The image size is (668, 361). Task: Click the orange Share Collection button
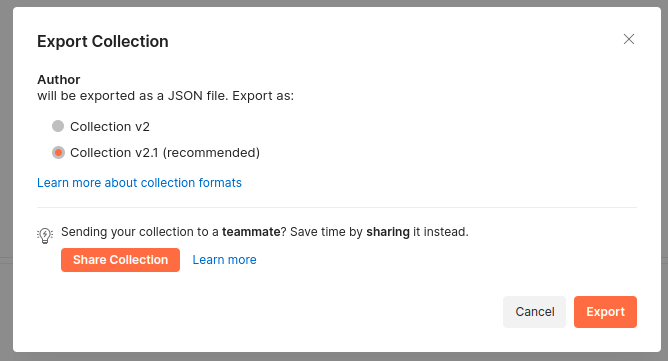[120, 260]
